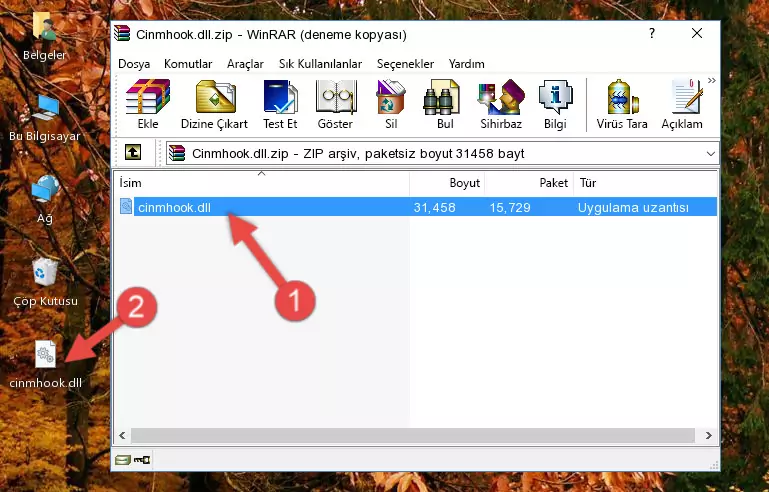
Task: Click the horizontal scrollbar left arrow
Action: pyautogui.click(x=122, y=435)
